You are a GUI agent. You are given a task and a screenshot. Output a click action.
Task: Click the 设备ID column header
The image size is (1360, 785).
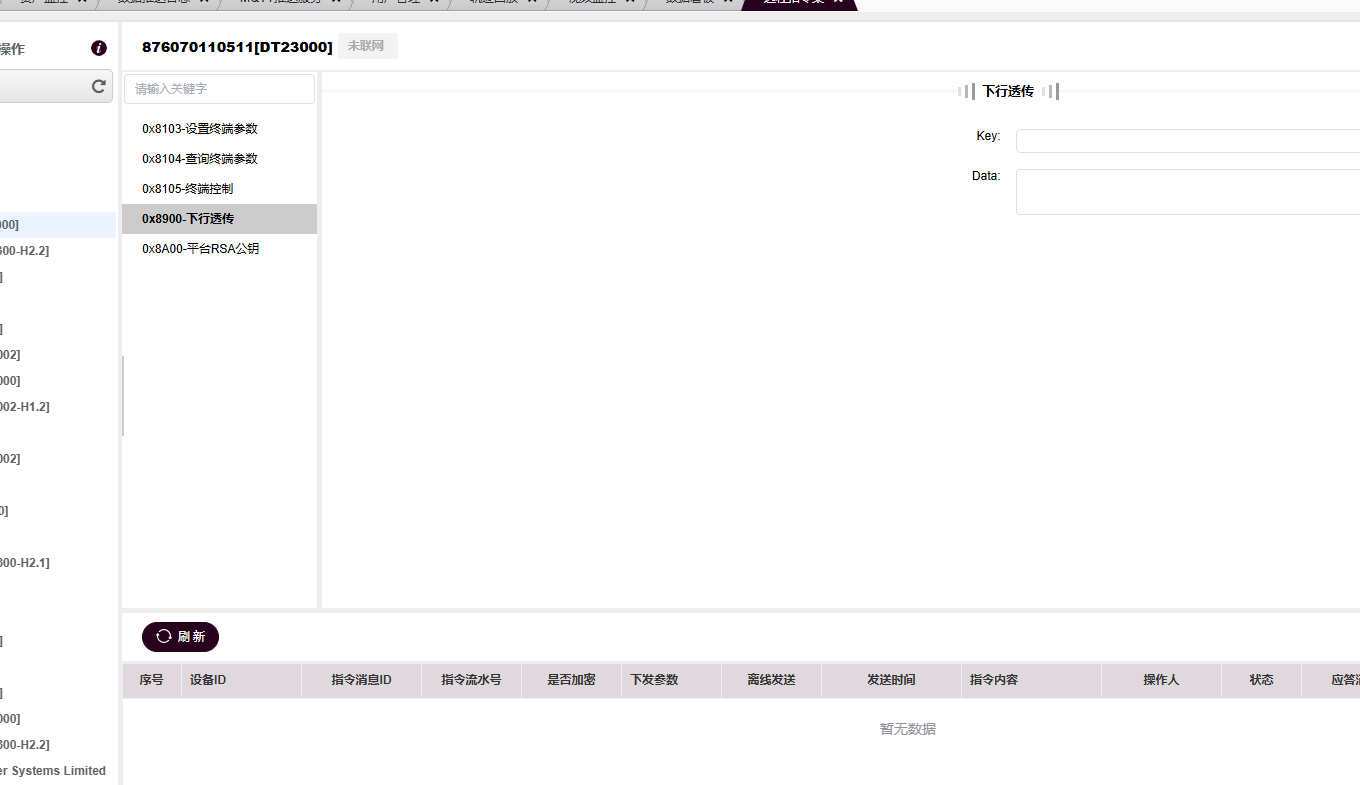click(208, 680)
